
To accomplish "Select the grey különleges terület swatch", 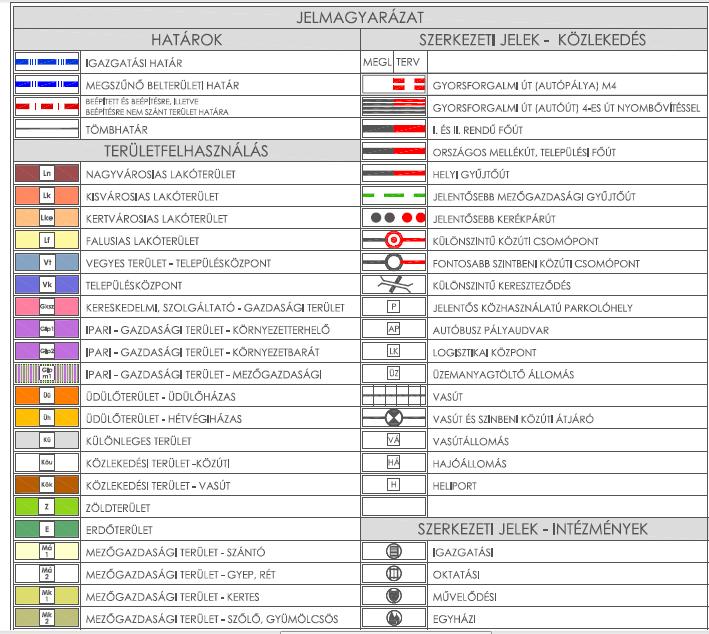I will [47, 440].
